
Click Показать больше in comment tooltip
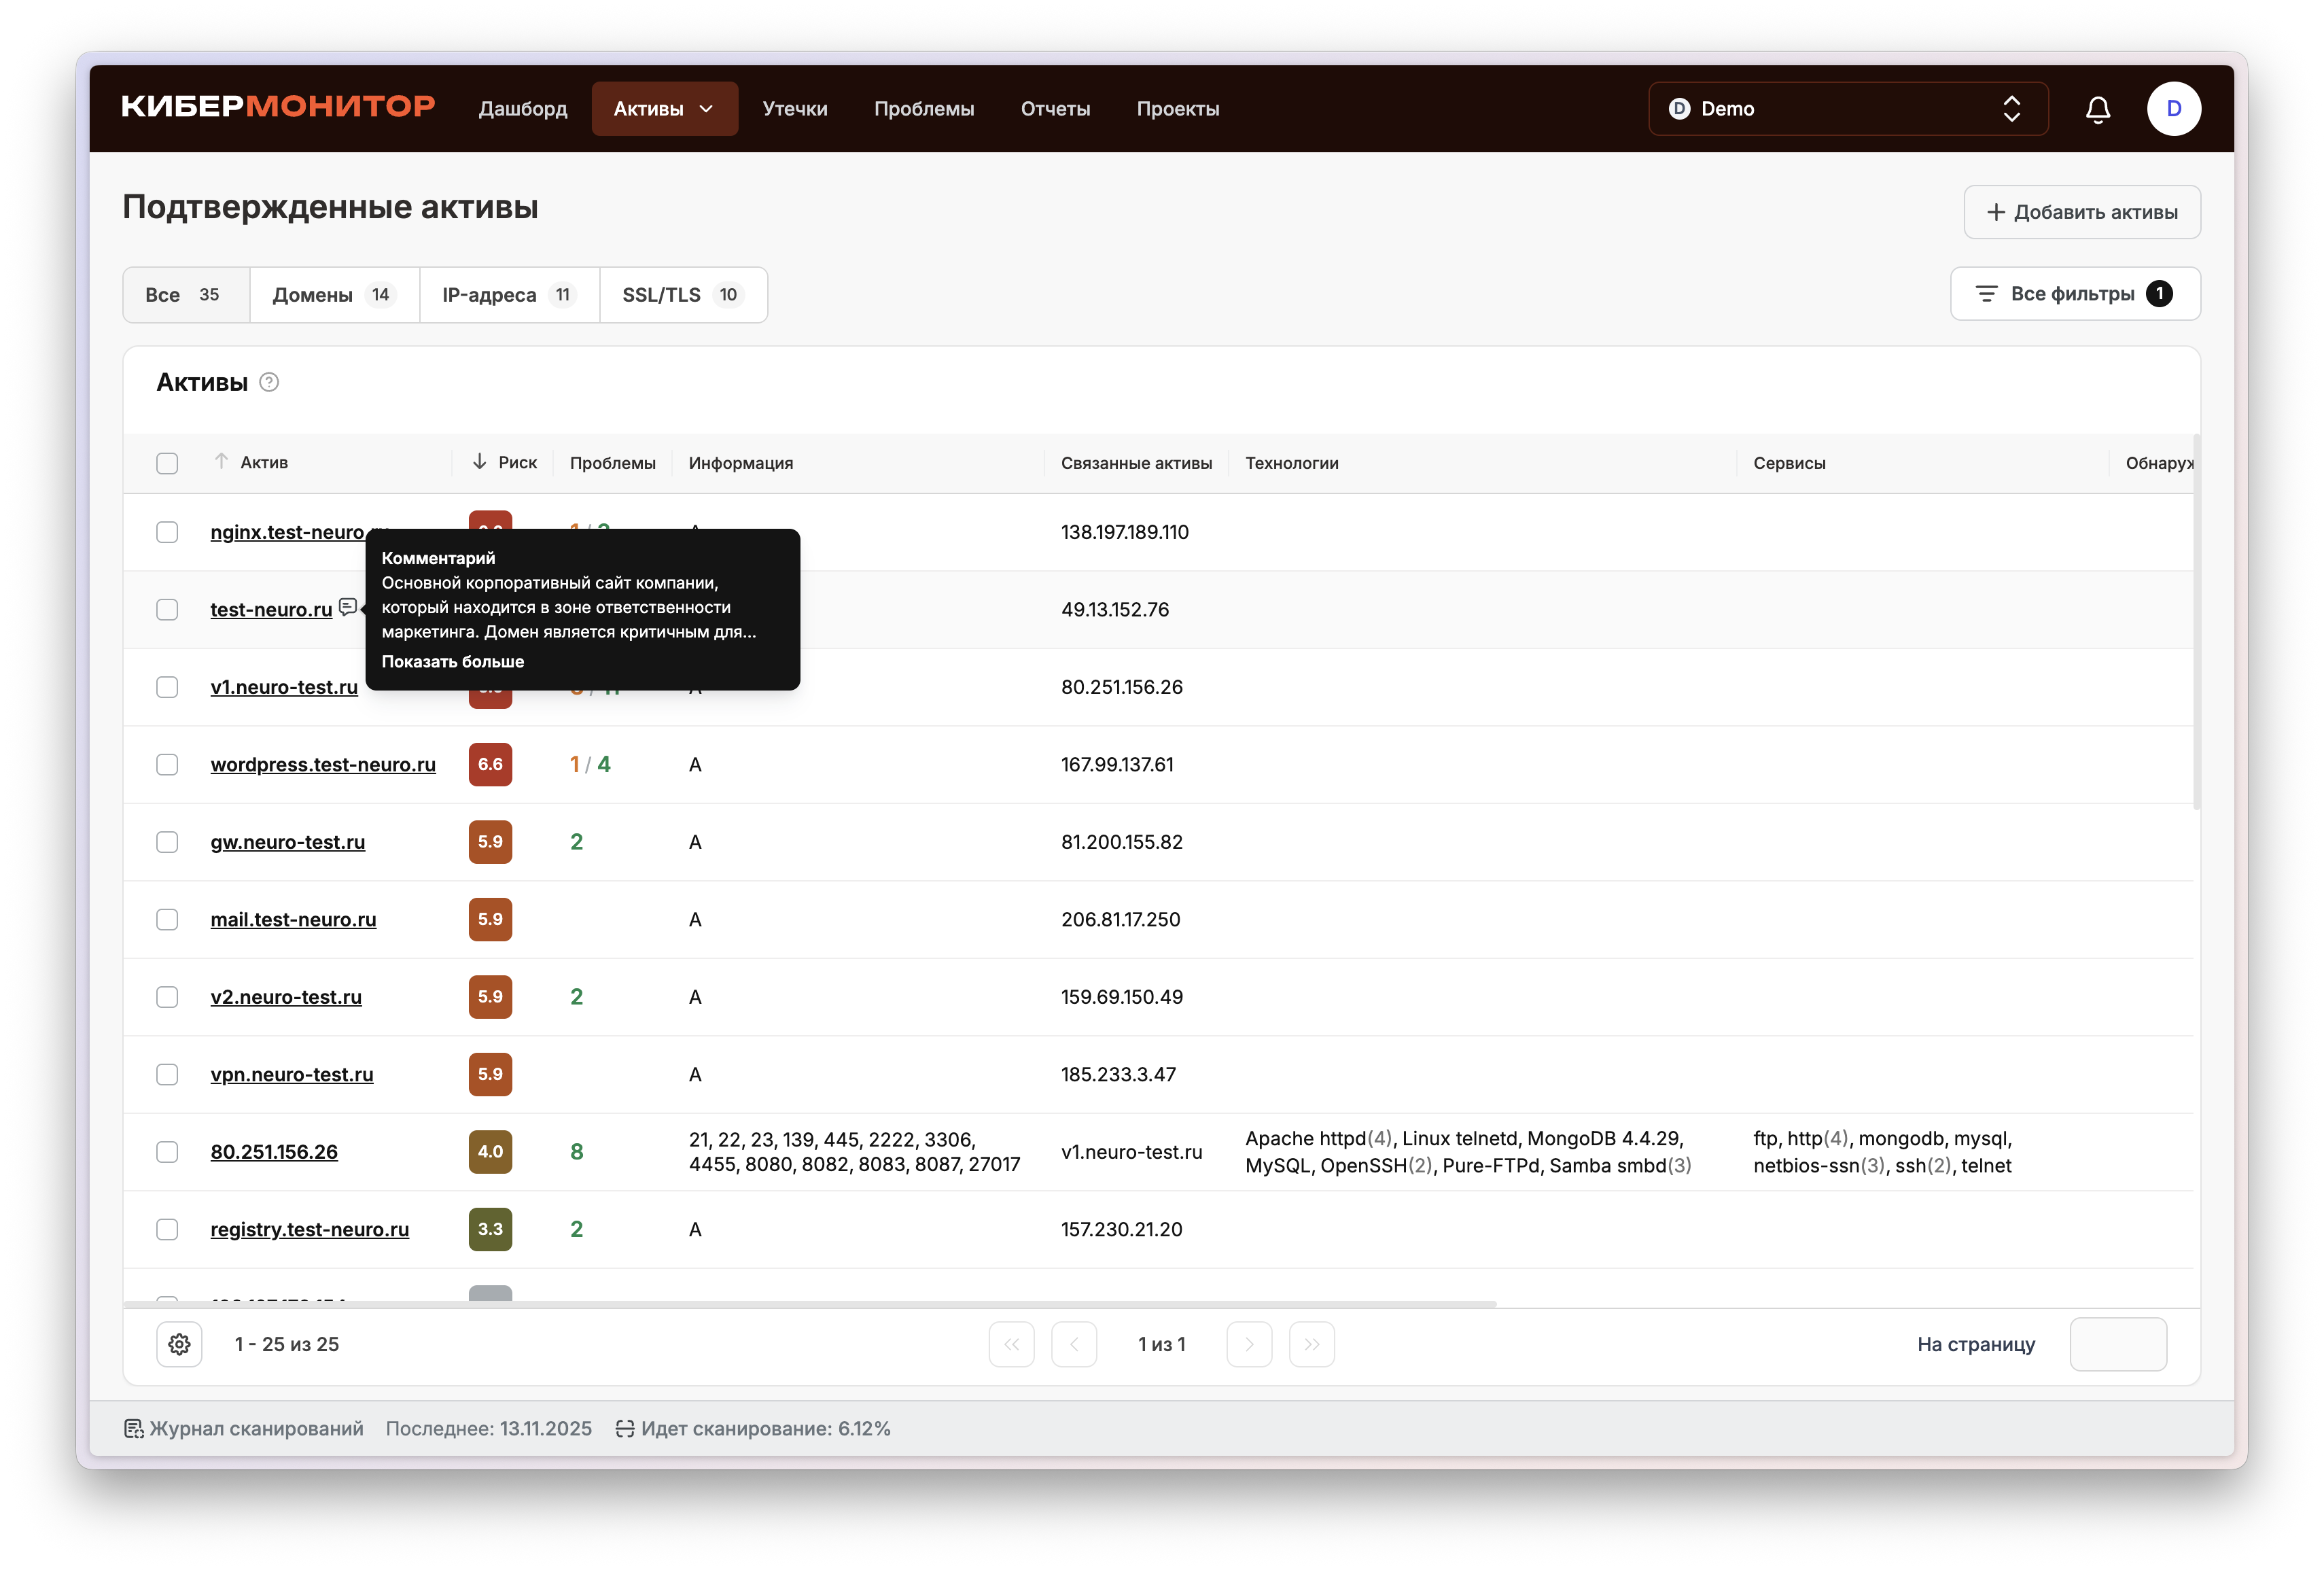(452, 661)
